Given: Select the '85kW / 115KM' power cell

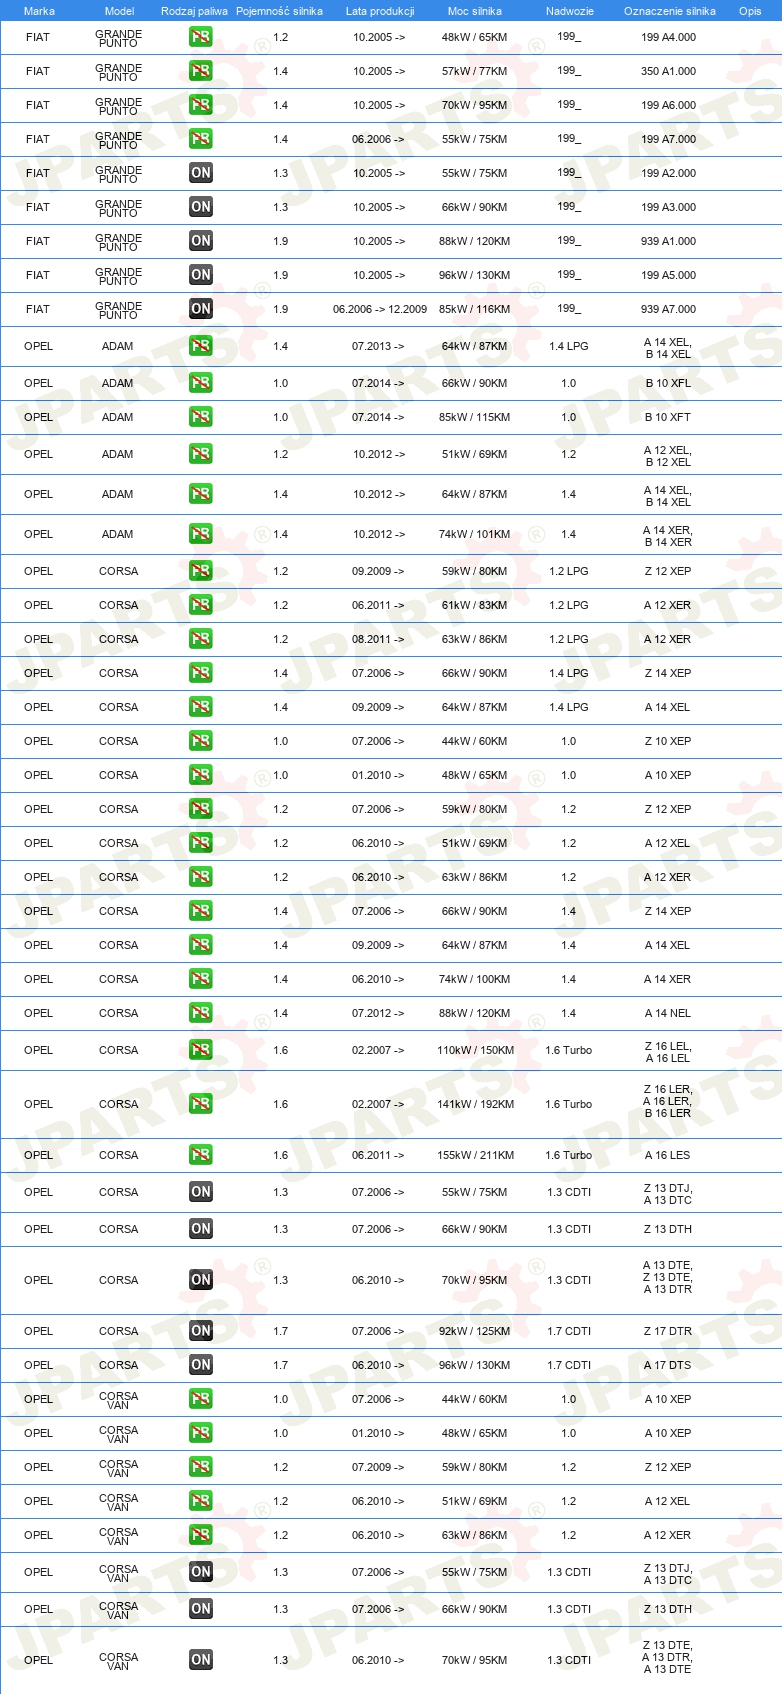Looking at the screenshot, I should pyautogui.click(x=475, y=417).
